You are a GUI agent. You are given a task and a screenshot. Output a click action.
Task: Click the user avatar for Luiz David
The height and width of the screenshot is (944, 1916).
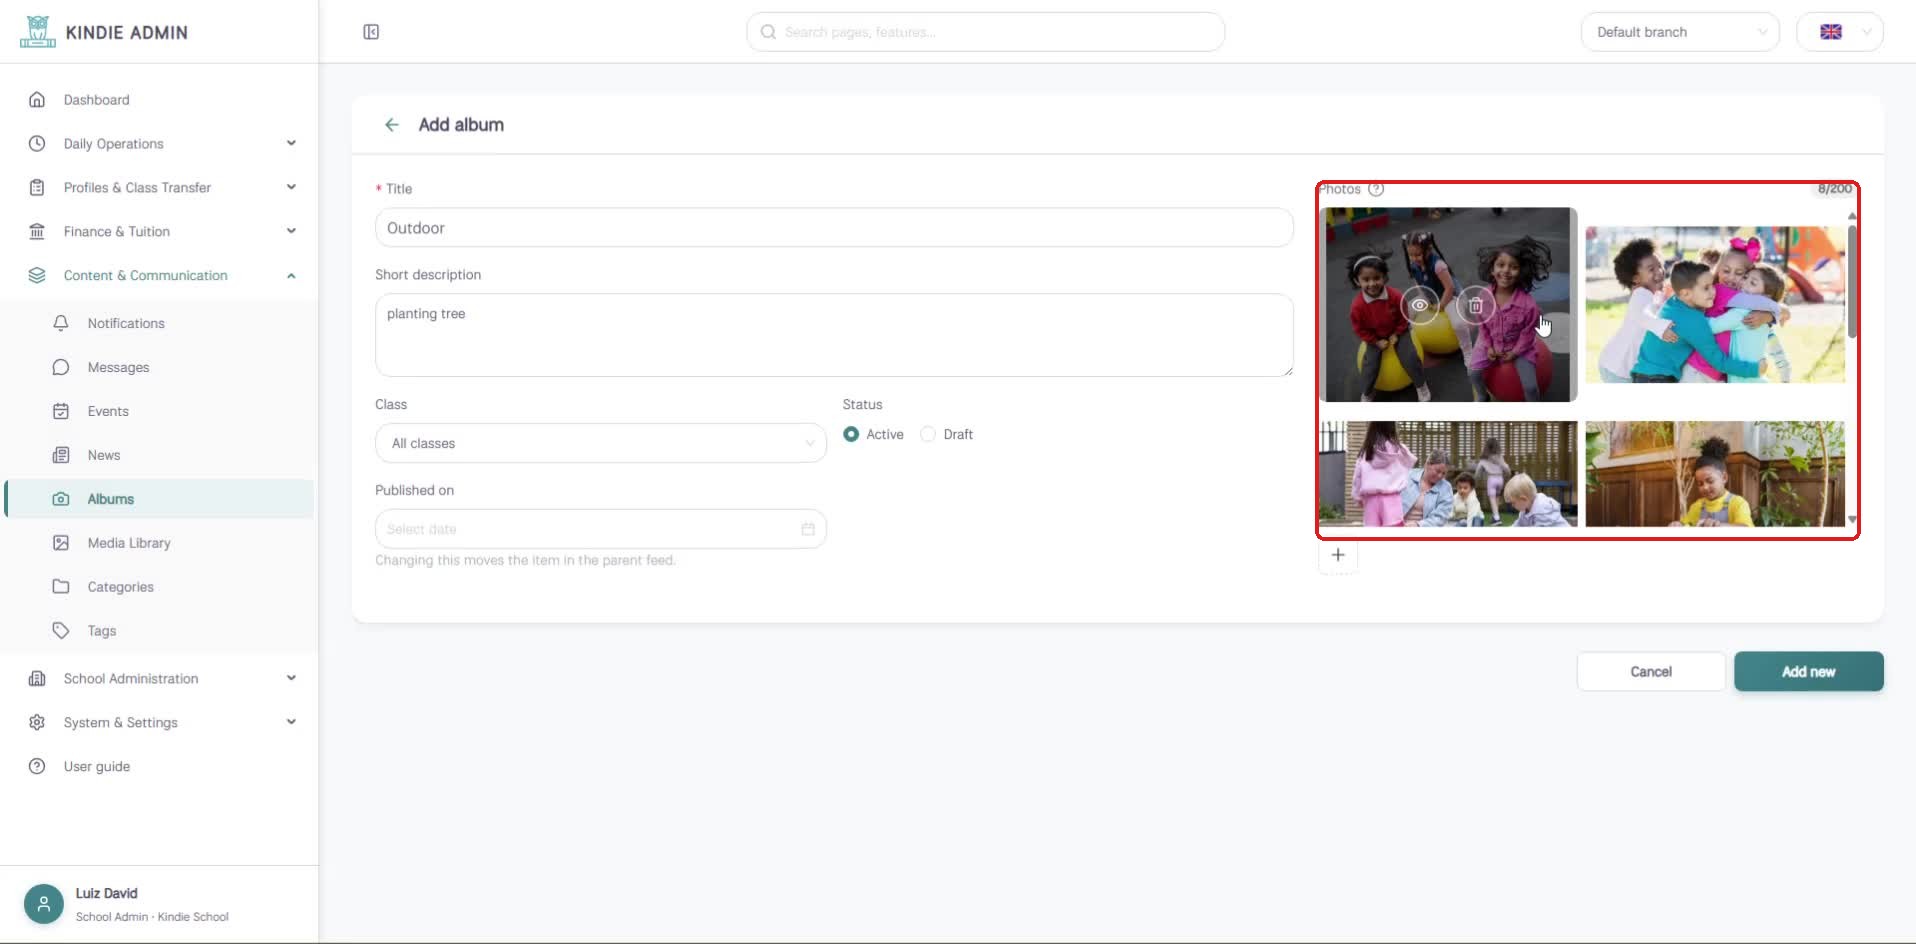pos(44,904)
